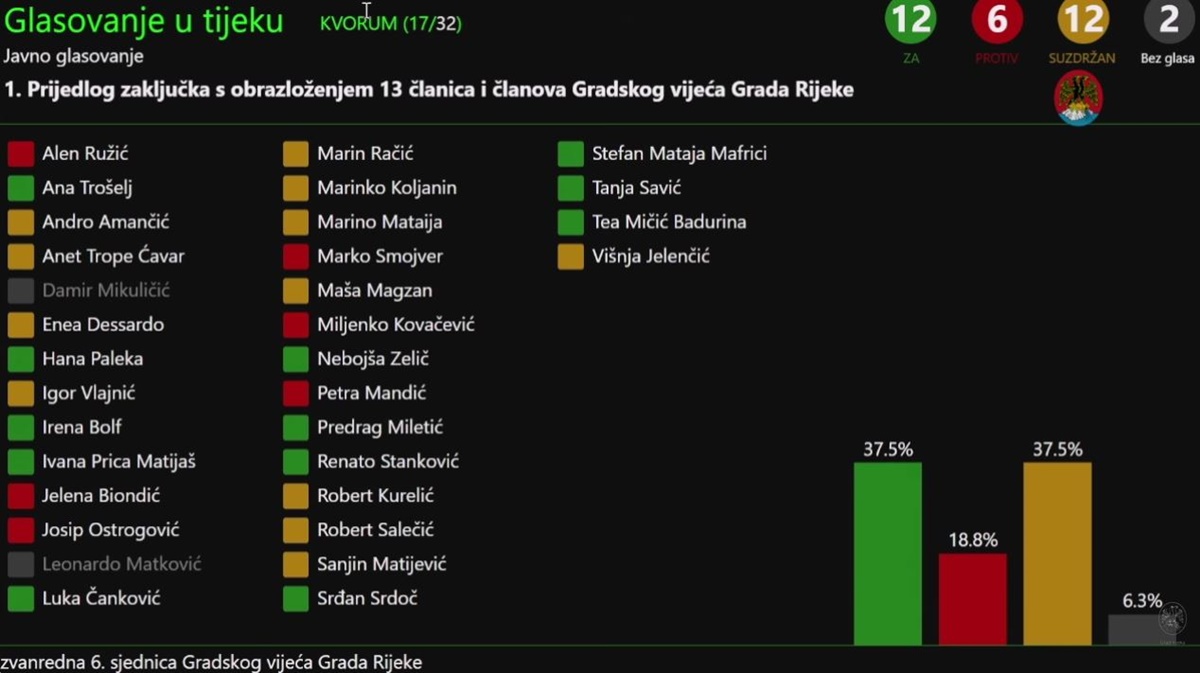
Task: Click green square beside Stefan Mataja Mafrici
Action: pos(571,154)
